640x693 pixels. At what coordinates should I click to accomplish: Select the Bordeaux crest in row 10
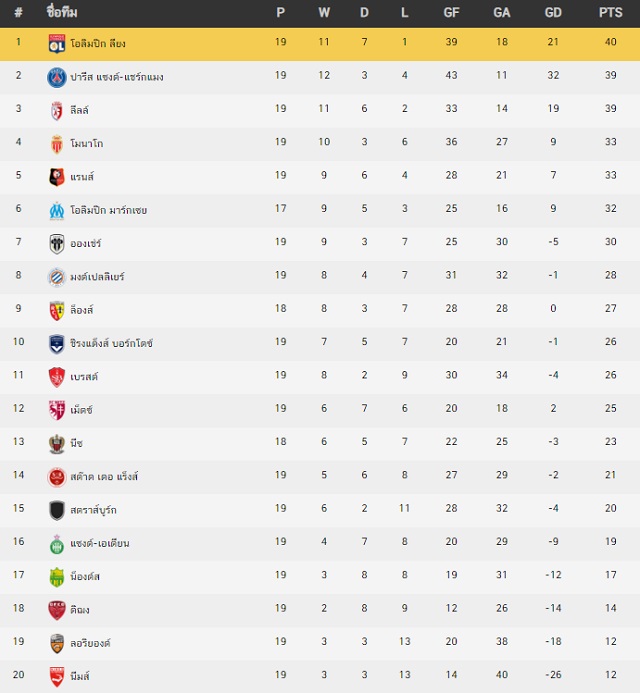pos(57,344)
